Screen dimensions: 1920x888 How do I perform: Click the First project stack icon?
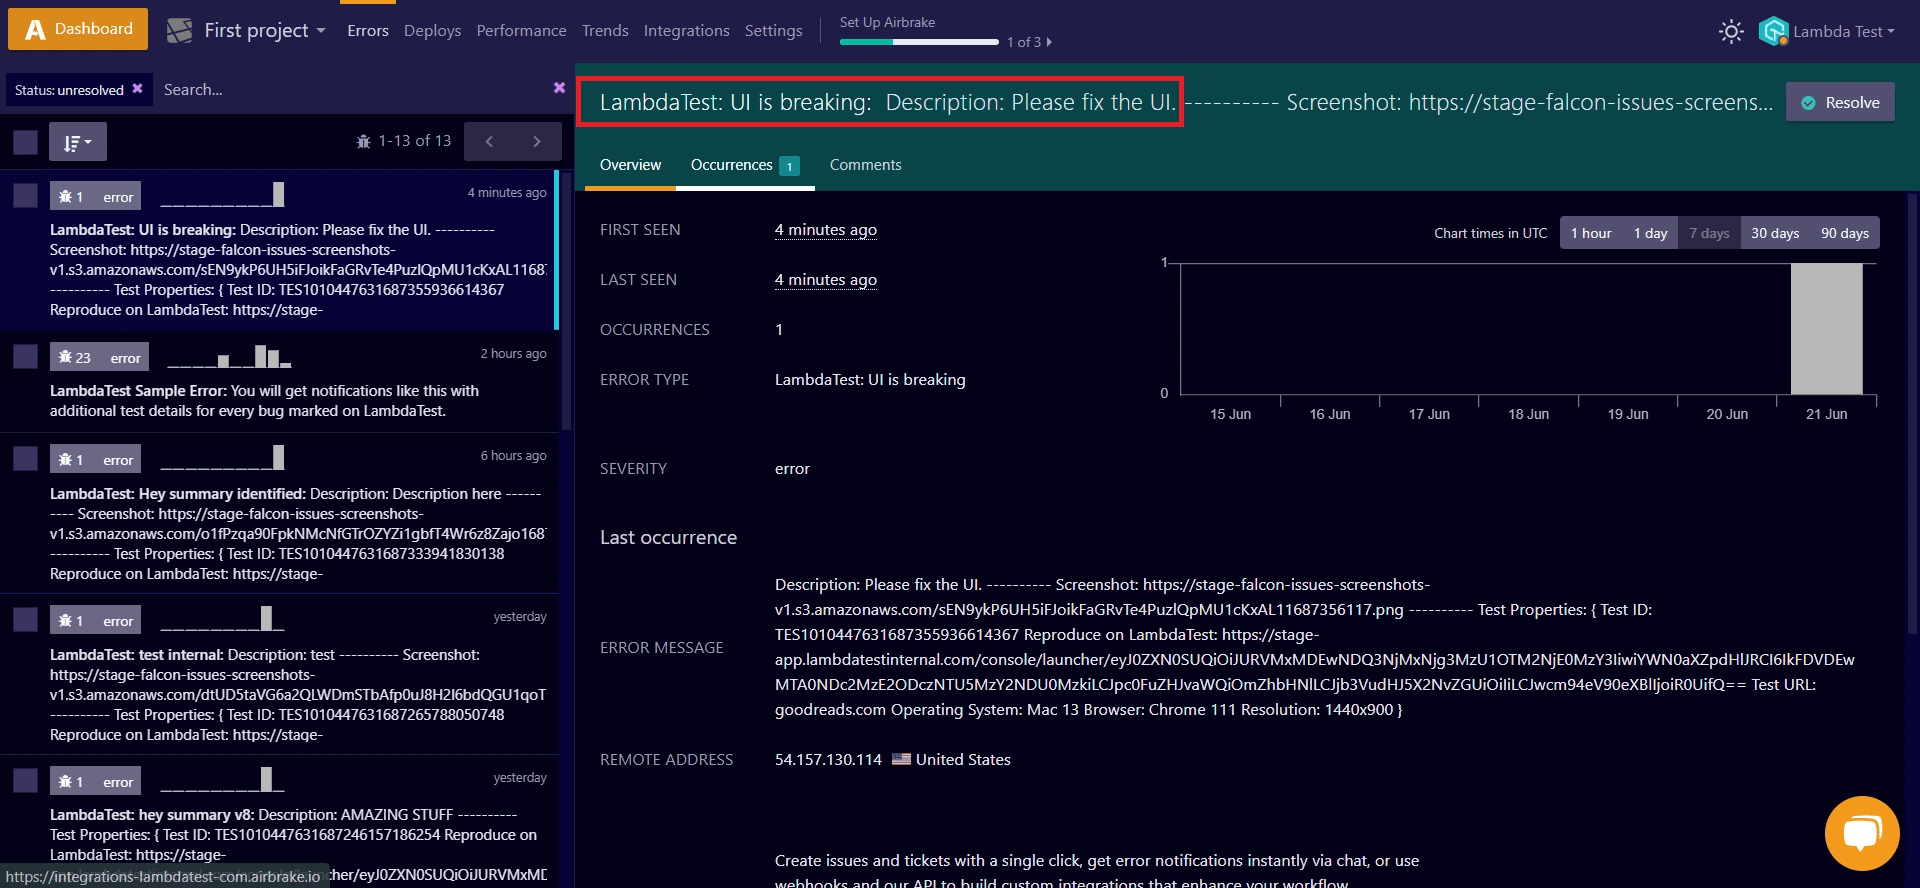tap(180, 31)
